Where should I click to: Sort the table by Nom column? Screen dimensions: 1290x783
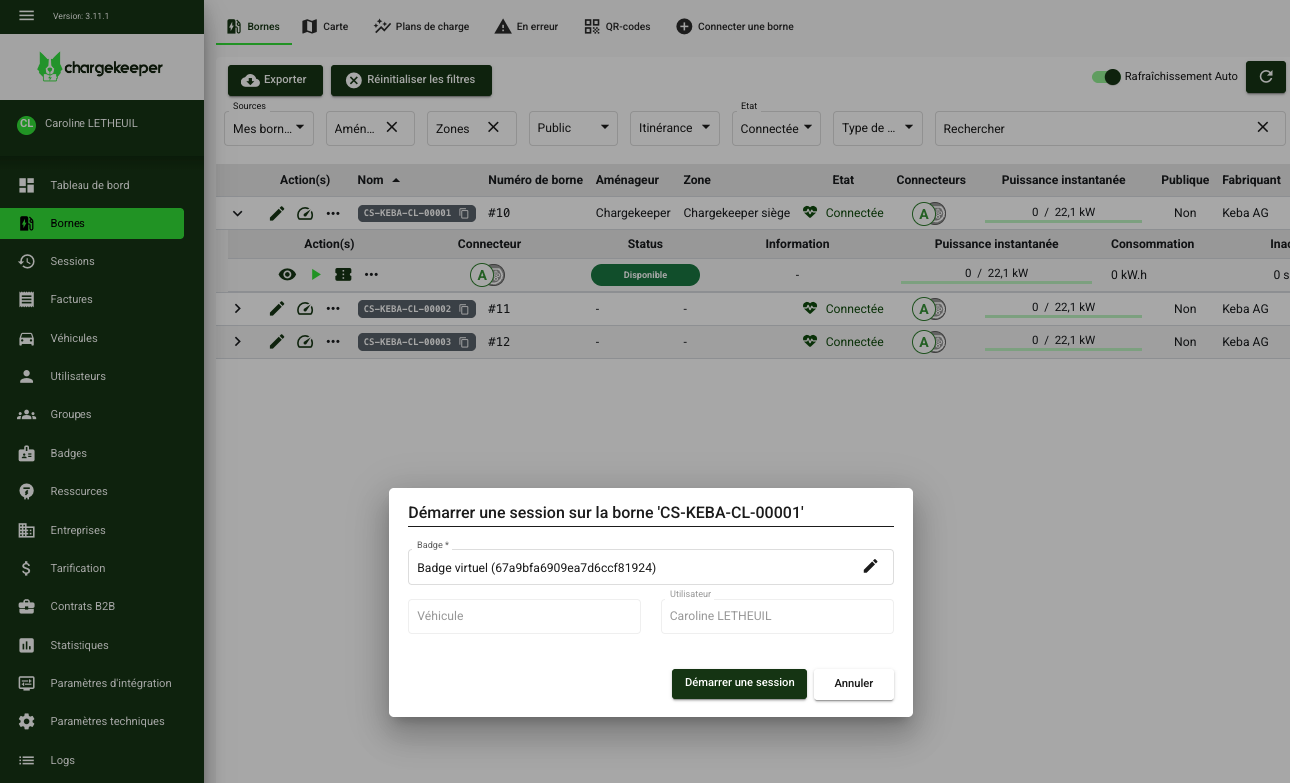click(371, 180)
